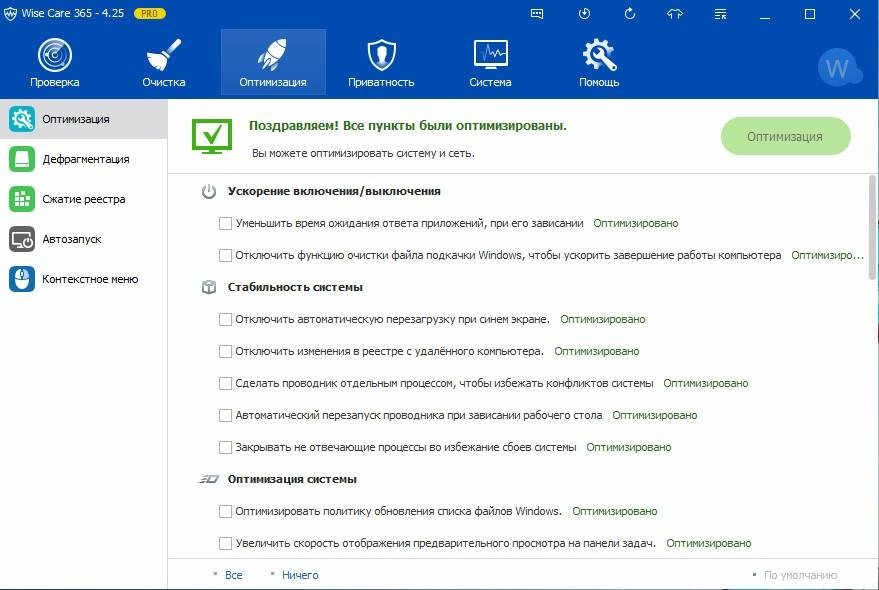Click 'Вы можете оптимизировать систему и сеть.' text
Viewport: 879px width, 590px height.
[363, 153]
